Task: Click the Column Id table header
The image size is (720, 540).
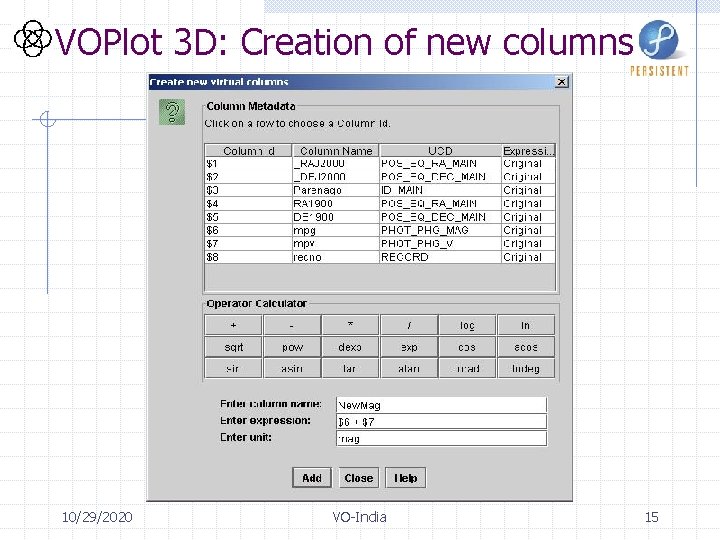Action: (x=248, y=151)
